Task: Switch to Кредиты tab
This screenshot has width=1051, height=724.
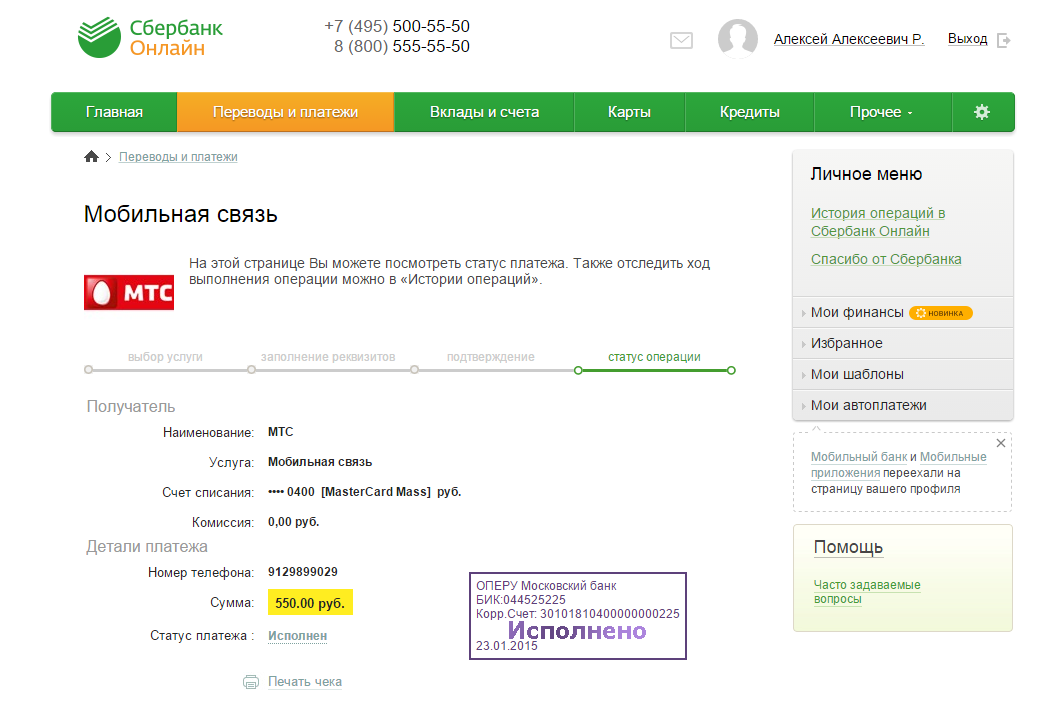Action: coord(749,112)
